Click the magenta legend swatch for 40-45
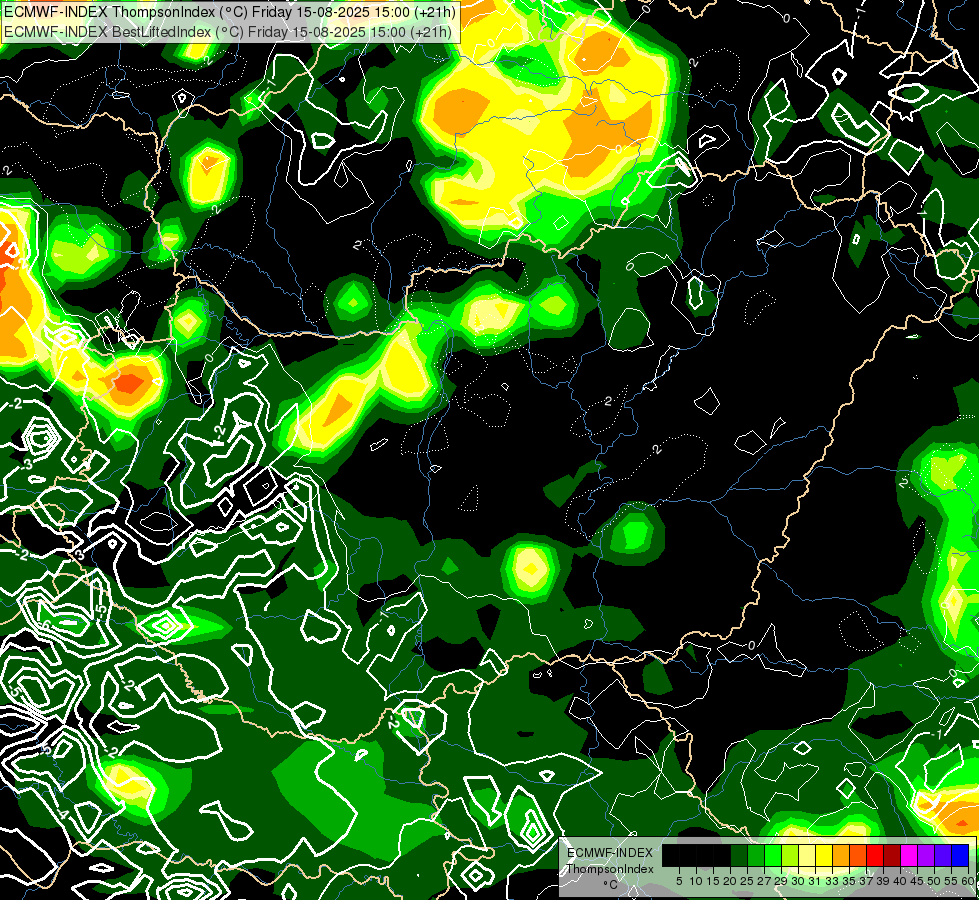This screenshot has width=979, height=900. click(909, 855)
